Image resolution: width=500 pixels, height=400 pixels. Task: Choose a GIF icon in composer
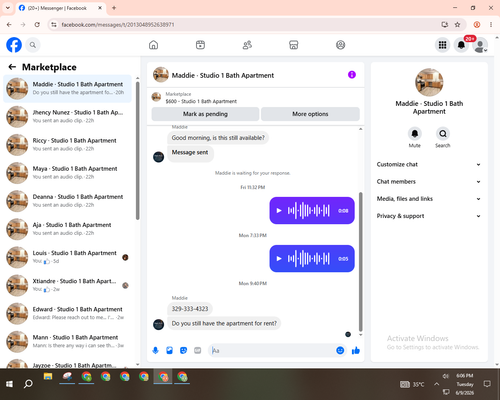(x=198, y=350)
